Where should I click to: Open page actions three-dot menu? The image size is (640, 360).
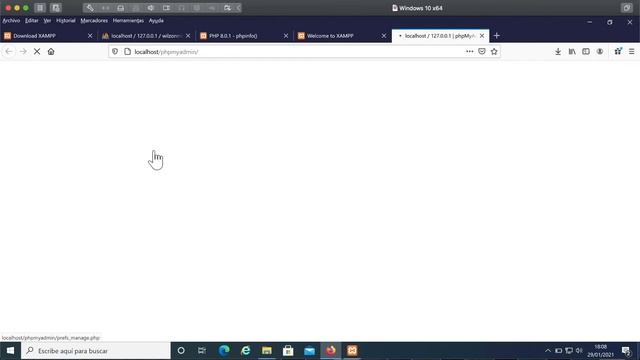[469, 51]
